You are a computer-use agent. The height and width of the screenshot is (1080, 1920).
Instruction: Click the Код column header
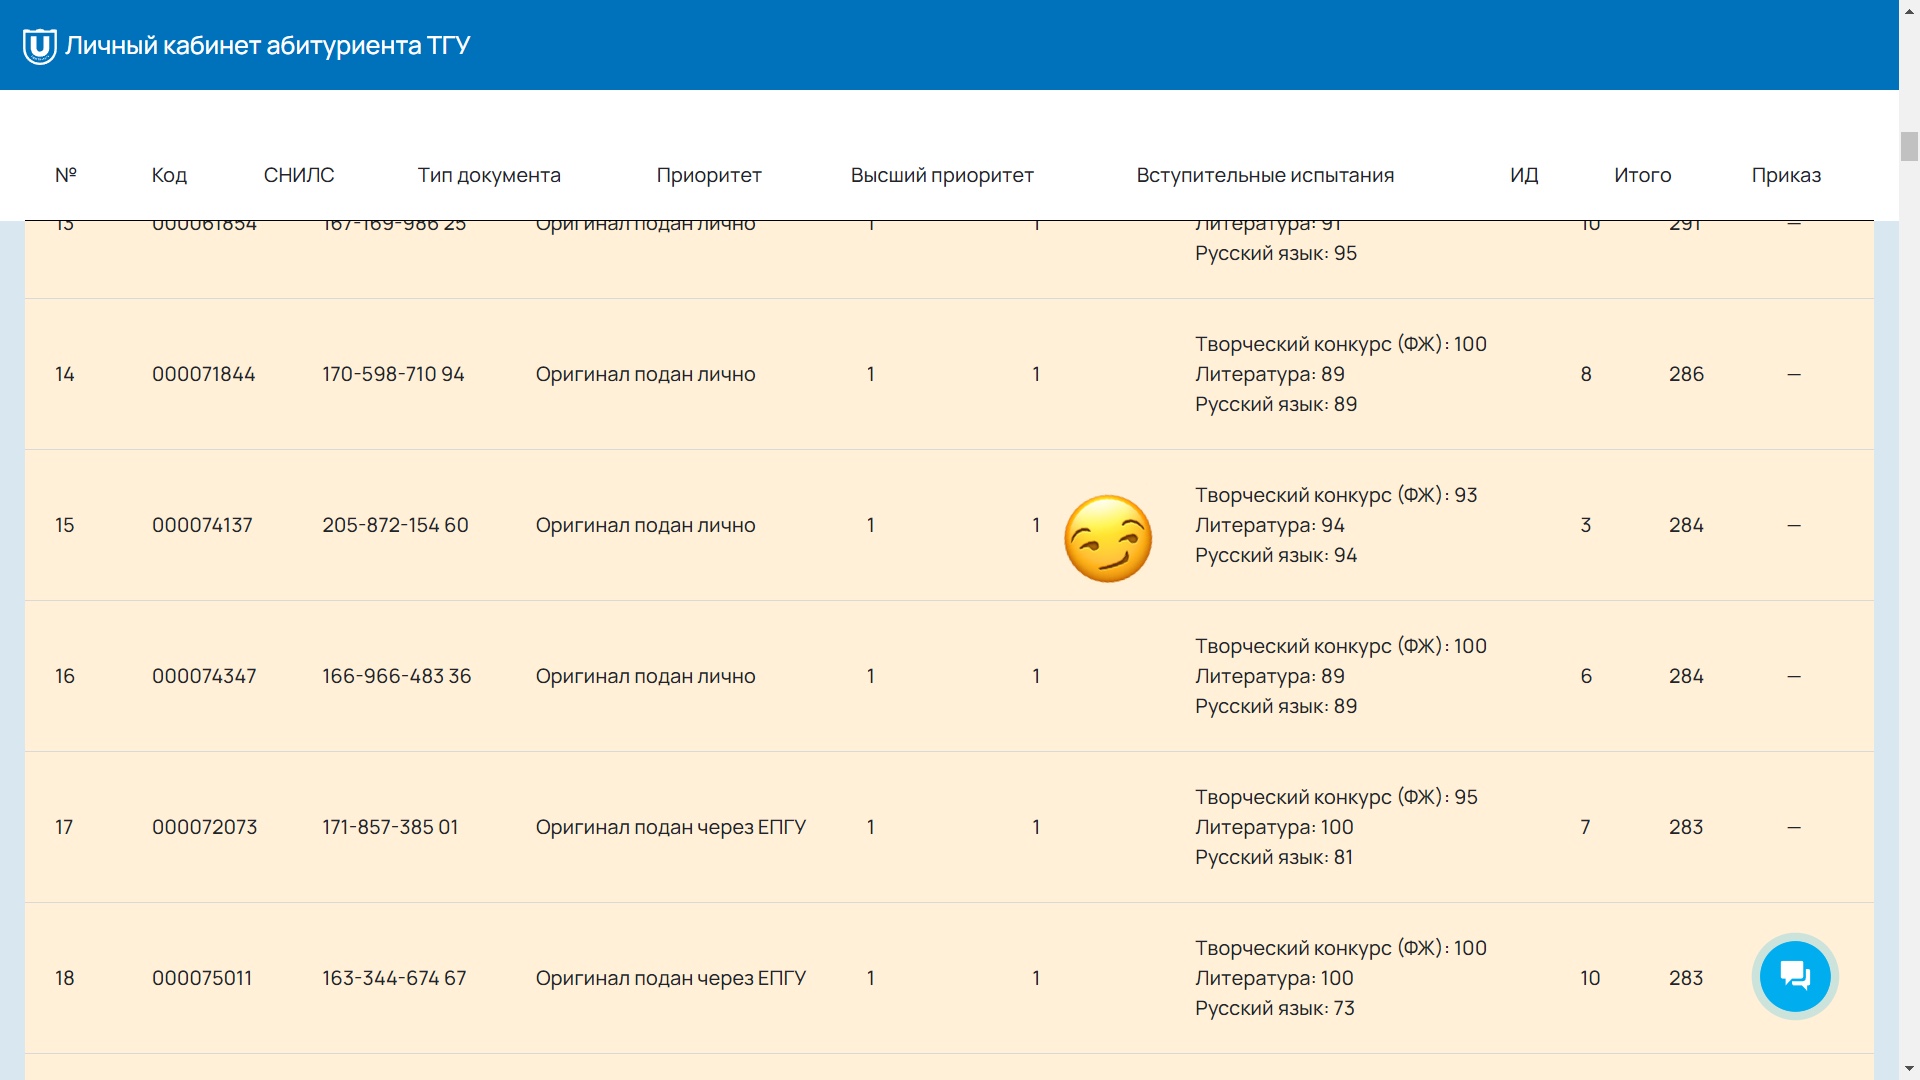(169, 175)
